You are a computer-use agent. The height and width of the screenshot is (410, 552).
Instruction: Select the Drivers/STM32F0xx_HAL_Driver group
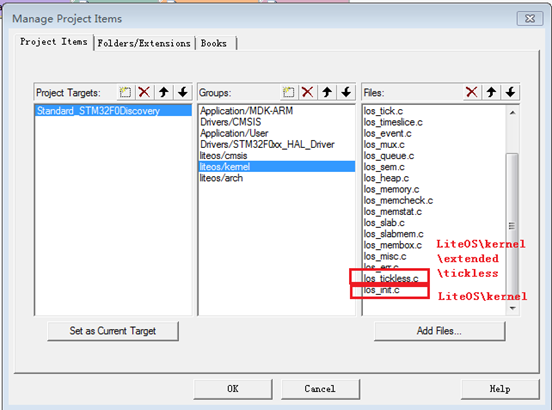[x=276, y=145]
